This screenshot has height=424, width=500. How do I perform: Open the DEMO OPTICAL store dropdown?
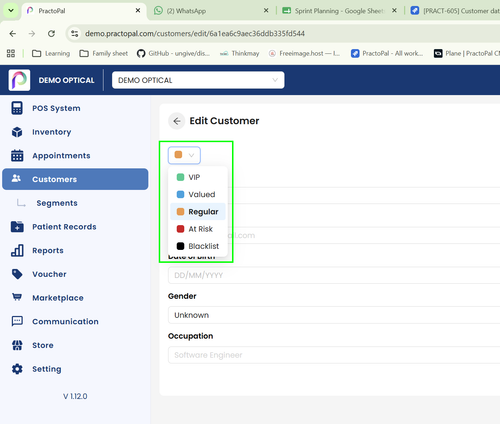(198, 80)
